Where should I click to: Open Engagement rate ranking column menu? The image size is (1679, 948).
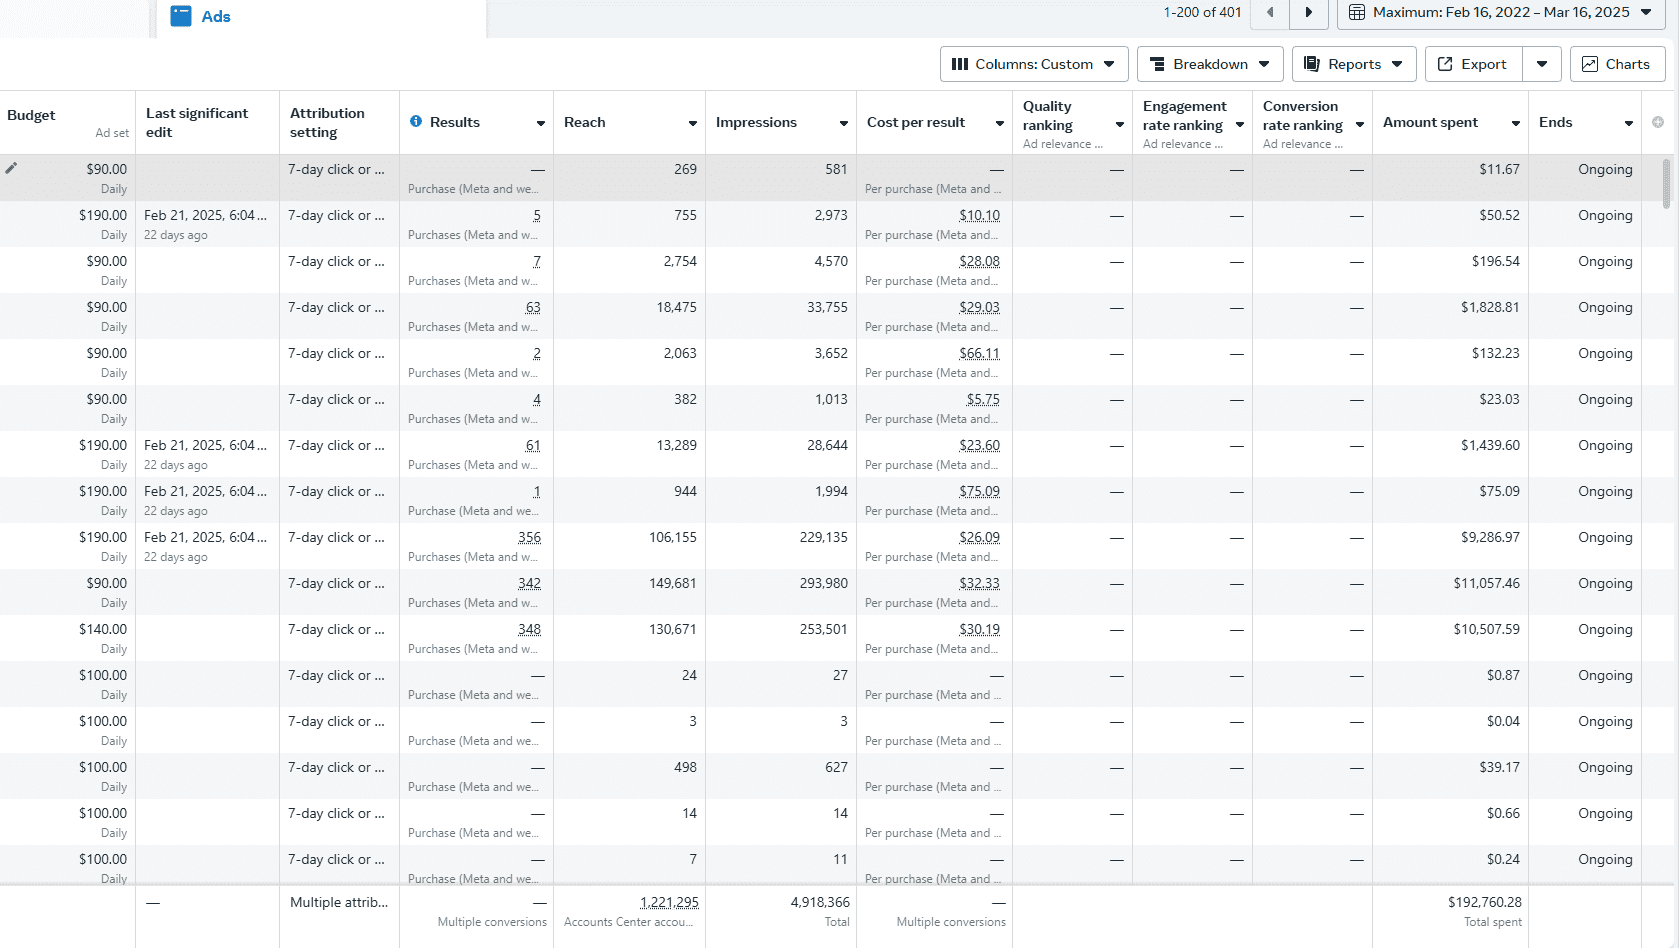click(x=1240, y=125)
